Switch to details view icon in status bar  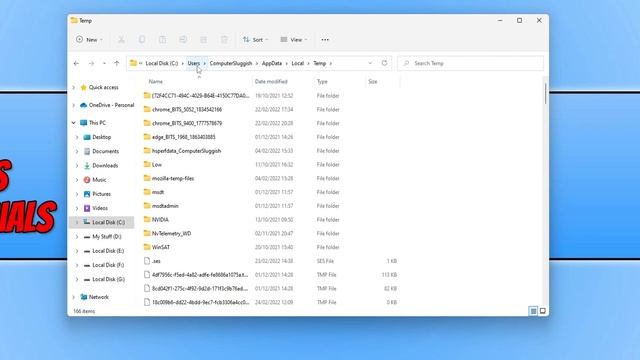coord(533,311)
